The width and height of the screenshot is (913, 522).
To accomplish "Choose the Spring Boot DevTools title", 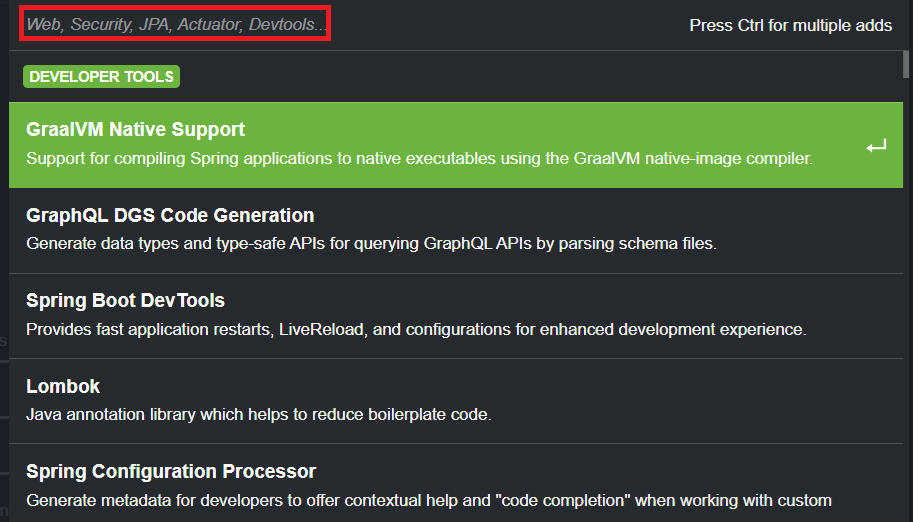I will [125, 301].
